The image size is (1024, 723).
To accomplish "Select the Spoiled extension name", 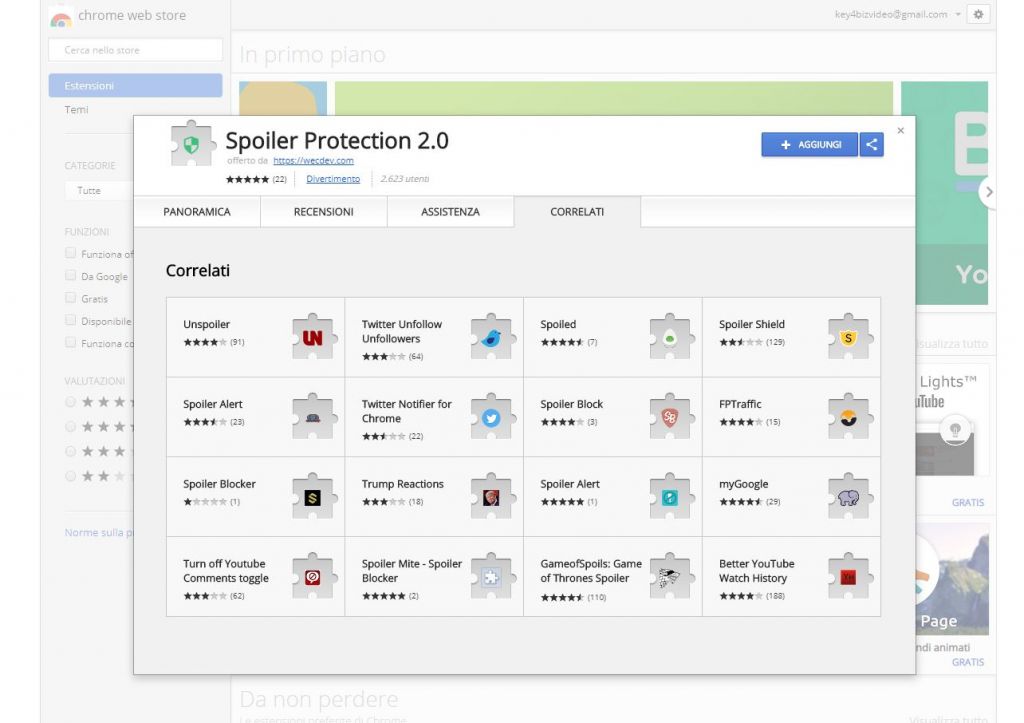I will point(558,324).
